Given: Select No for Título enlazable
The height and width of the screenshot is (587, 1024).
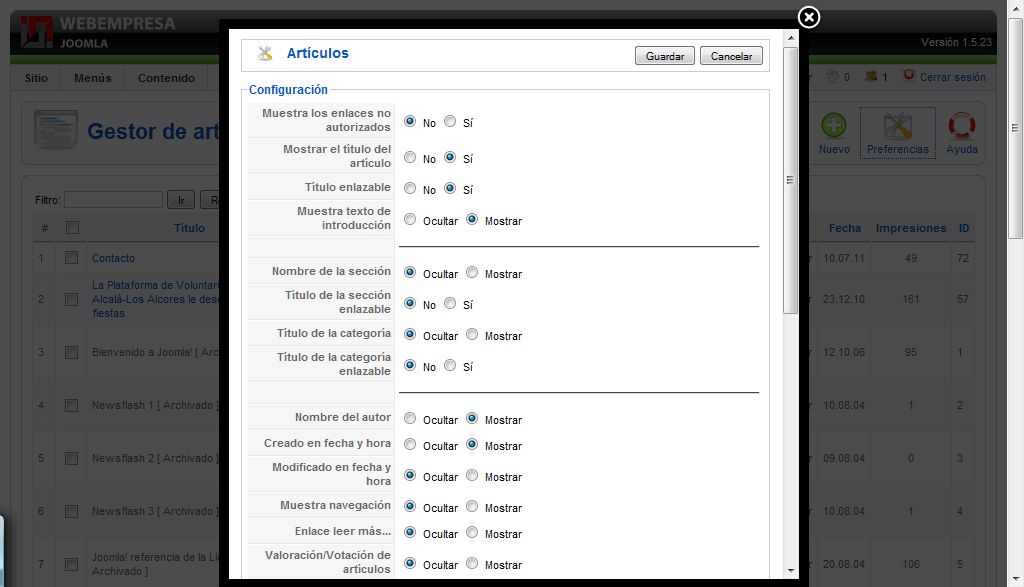Looking at the screenshot, I should click(410, 189).
